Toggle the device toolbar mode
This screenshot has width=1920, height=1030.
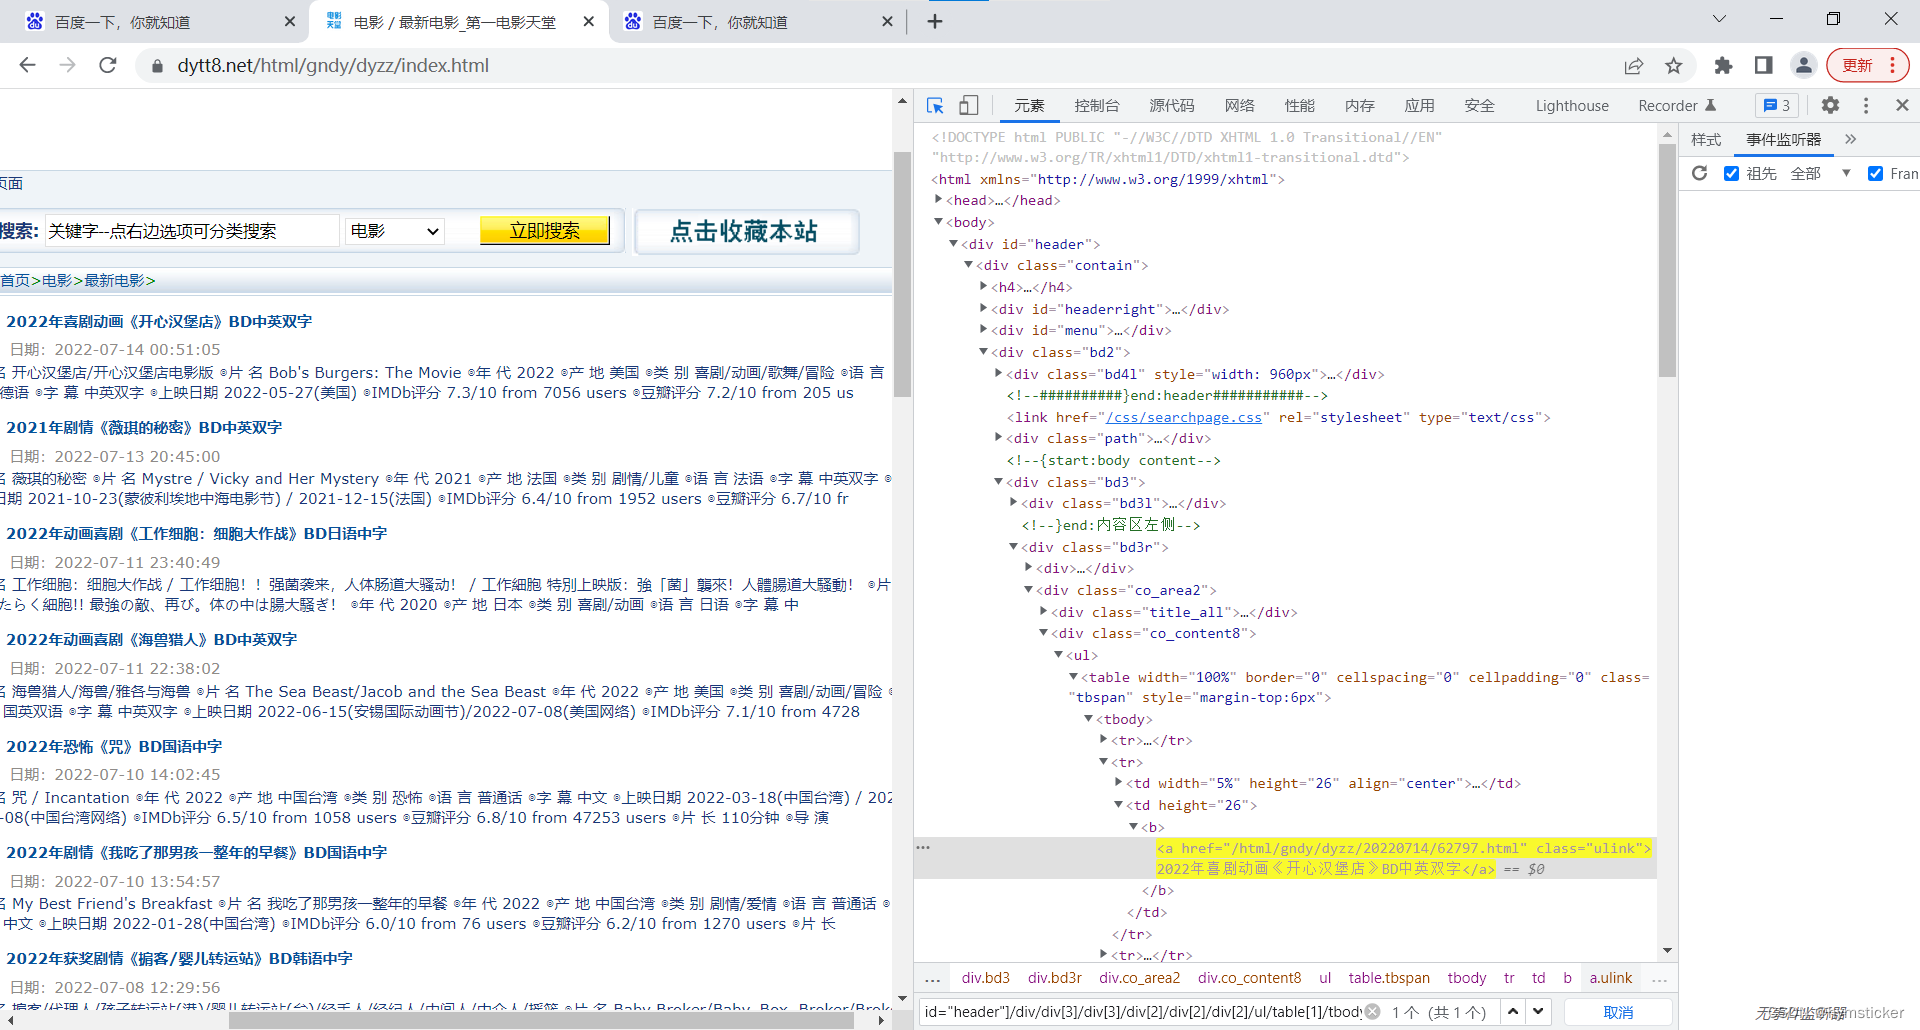[967, 105]
